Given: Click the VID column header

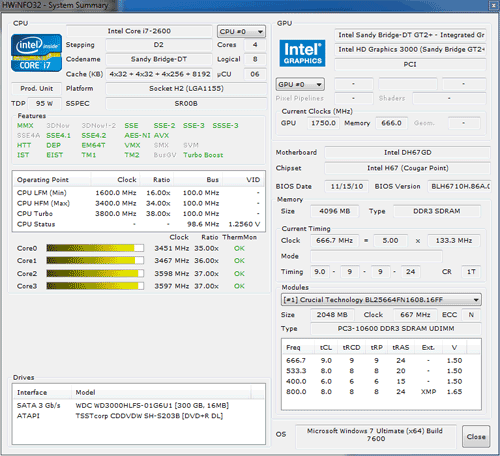Looking at the screenshot, I should click(x=244, y=180).
